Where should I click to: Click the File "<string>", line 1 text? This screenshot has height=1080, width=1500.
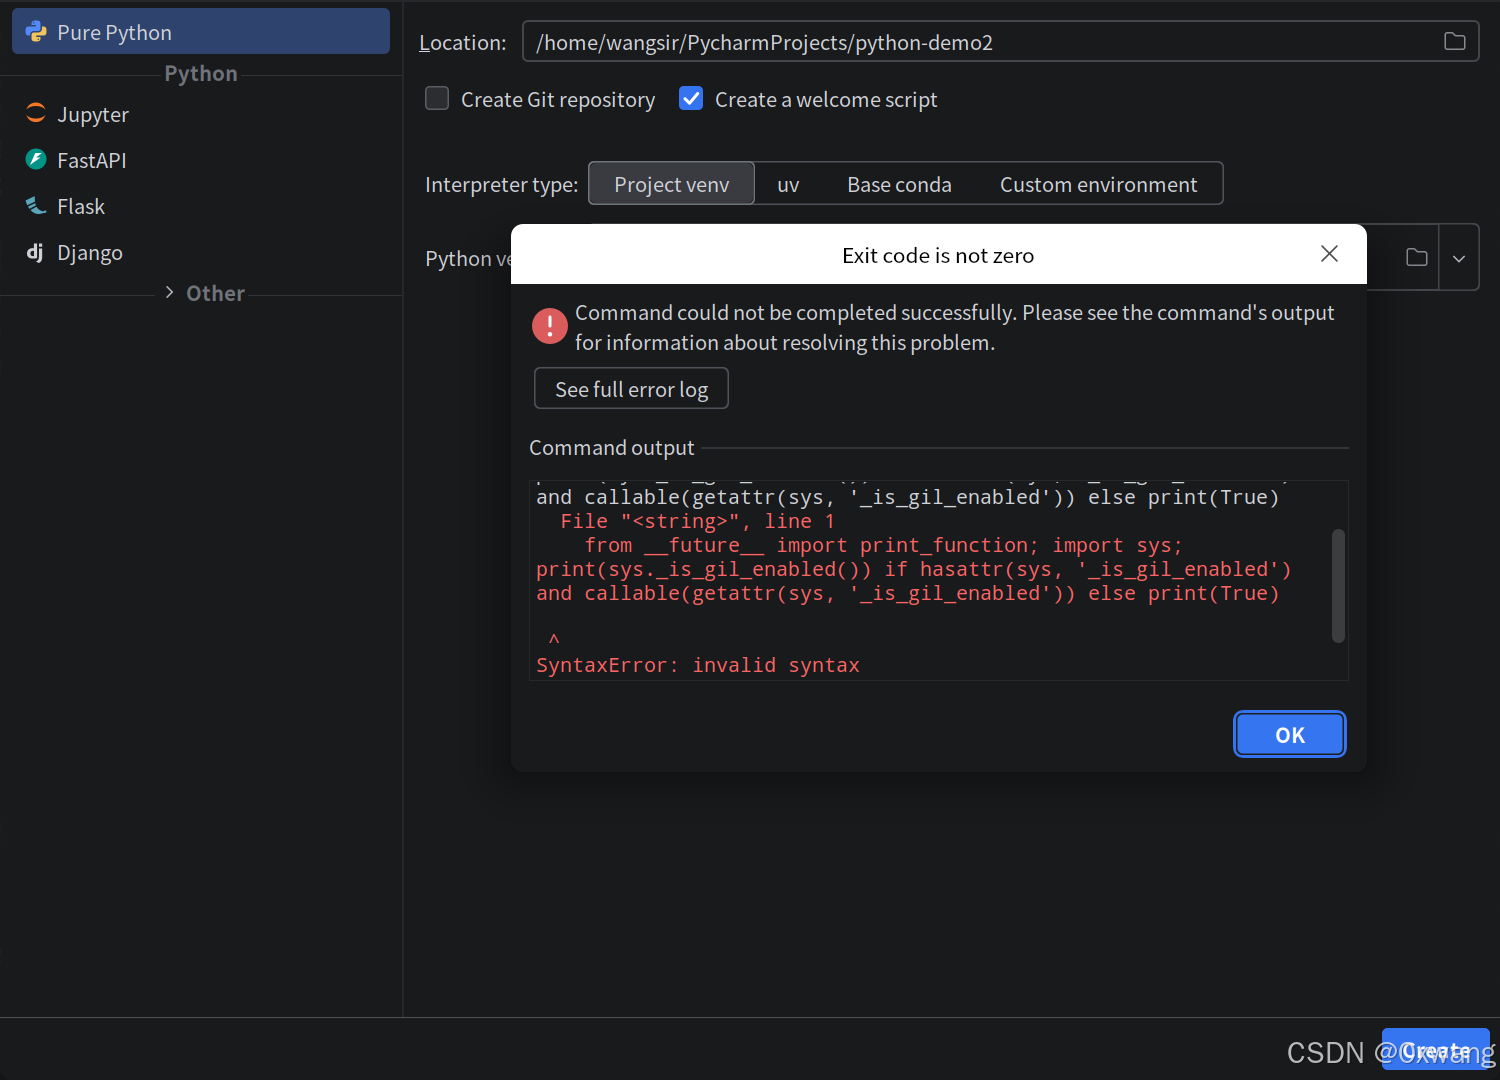pyautogui.click(x=697, y=521)
